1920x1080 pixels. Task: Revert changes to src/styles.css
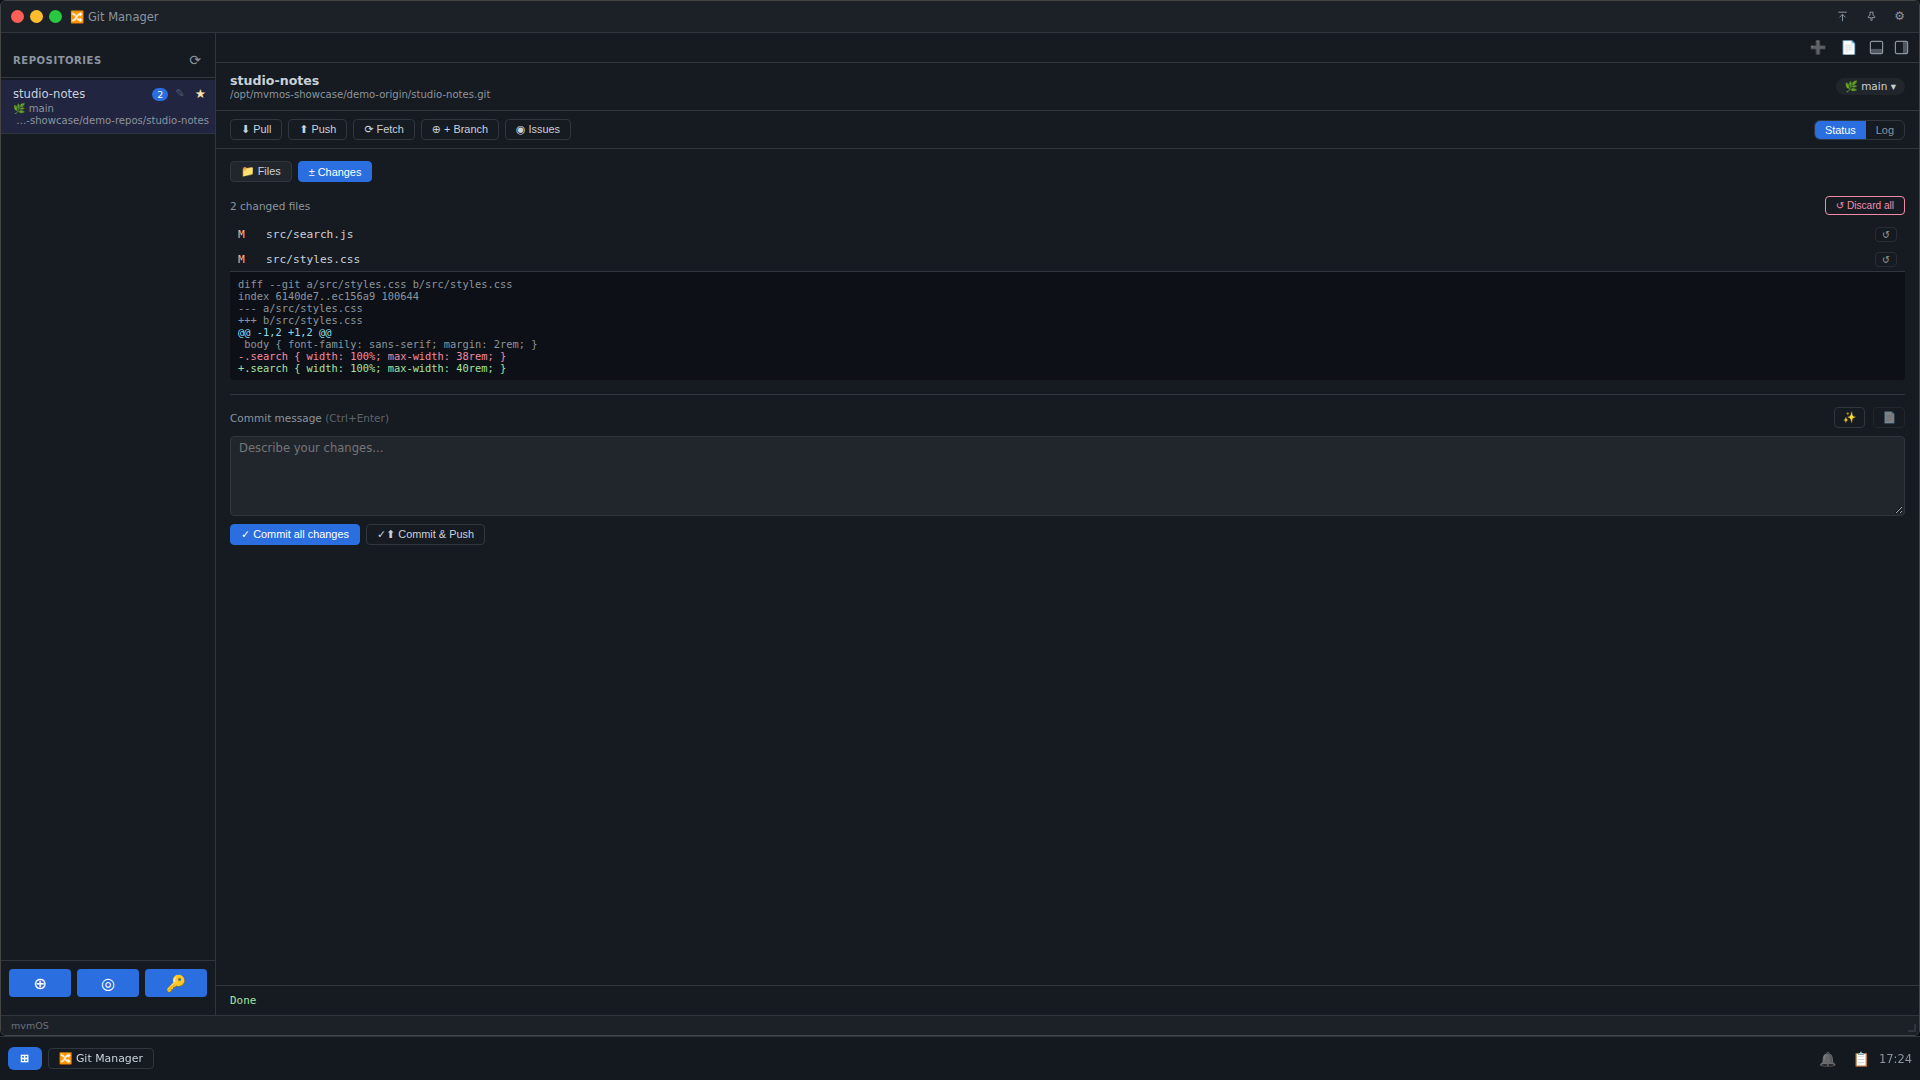[1886, 260]
